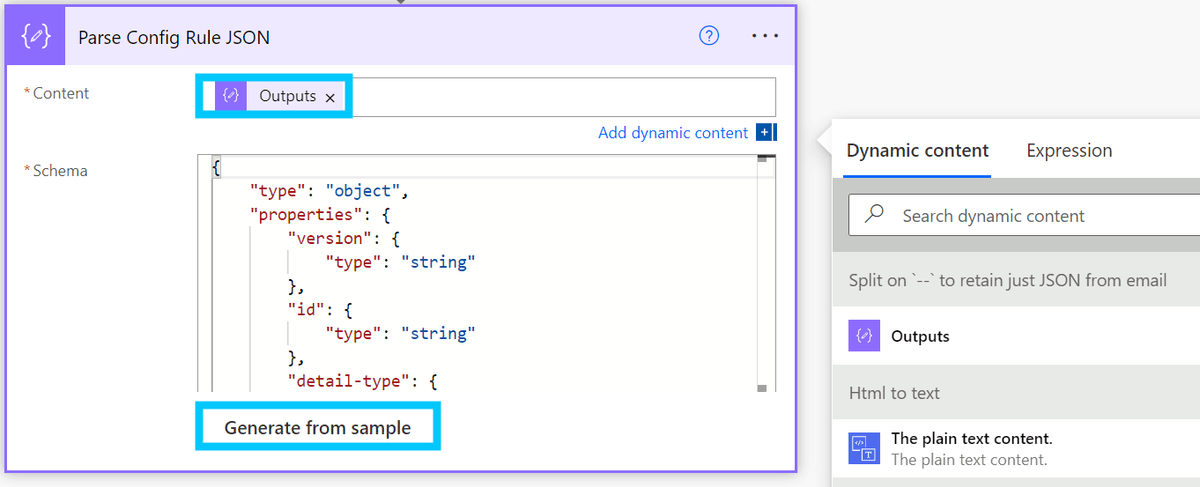Image resolution: width=1200 pixels, height=487 pixels.
Task: Click the Outputs token icon in Content field
Action: [x=231, y=96]
